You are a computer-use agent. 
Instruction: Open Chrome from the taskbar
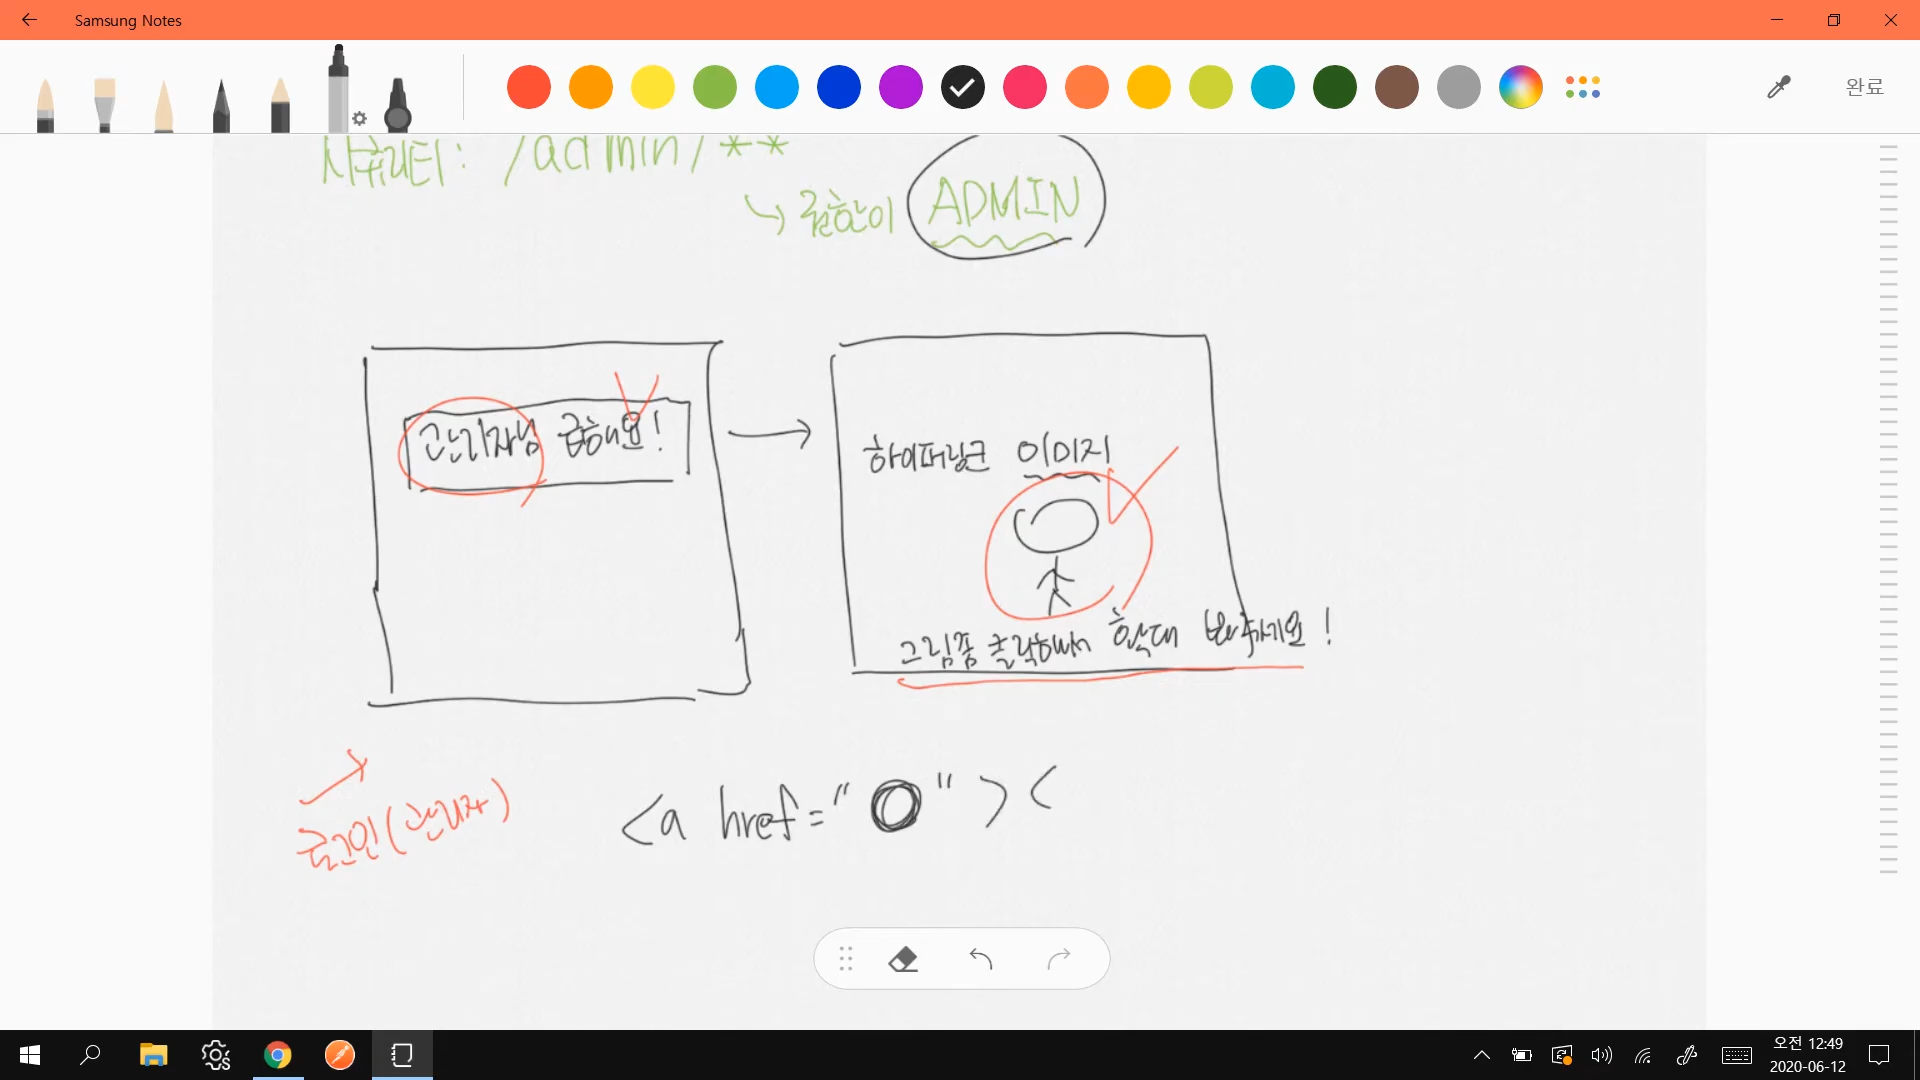click(278, 1055)
